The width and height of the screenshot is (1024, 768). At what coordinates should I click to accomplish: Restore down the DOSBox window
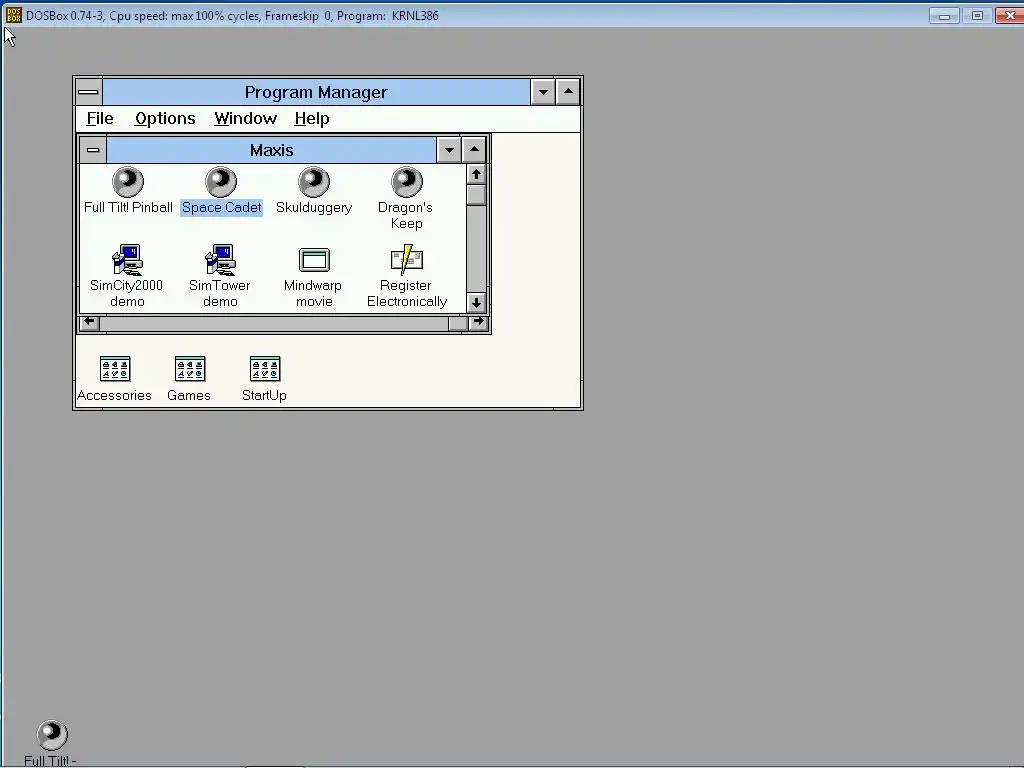pos(977,16)
